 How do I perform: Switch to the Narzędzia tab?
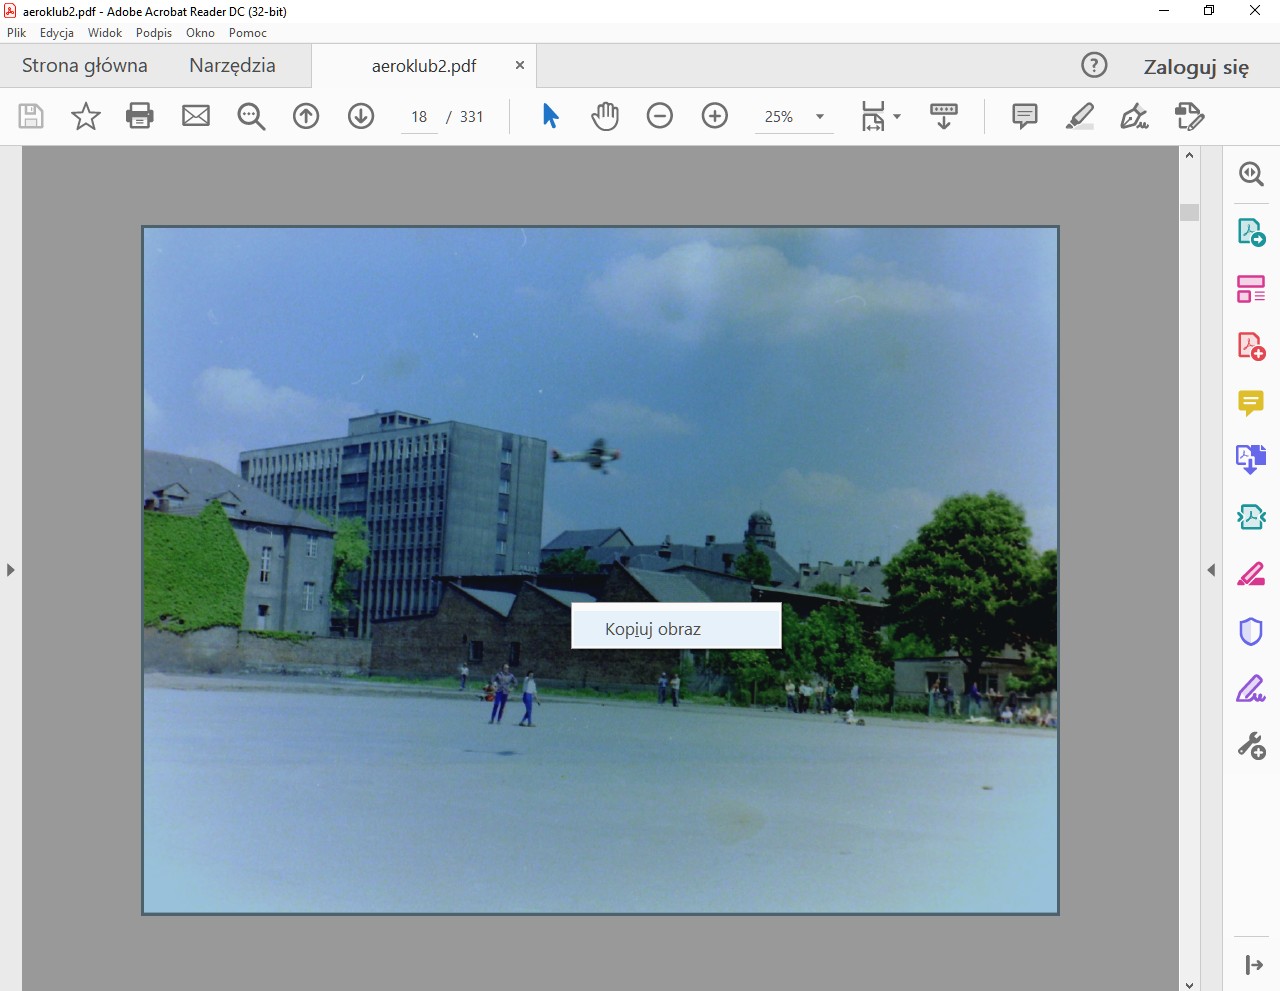232,66
